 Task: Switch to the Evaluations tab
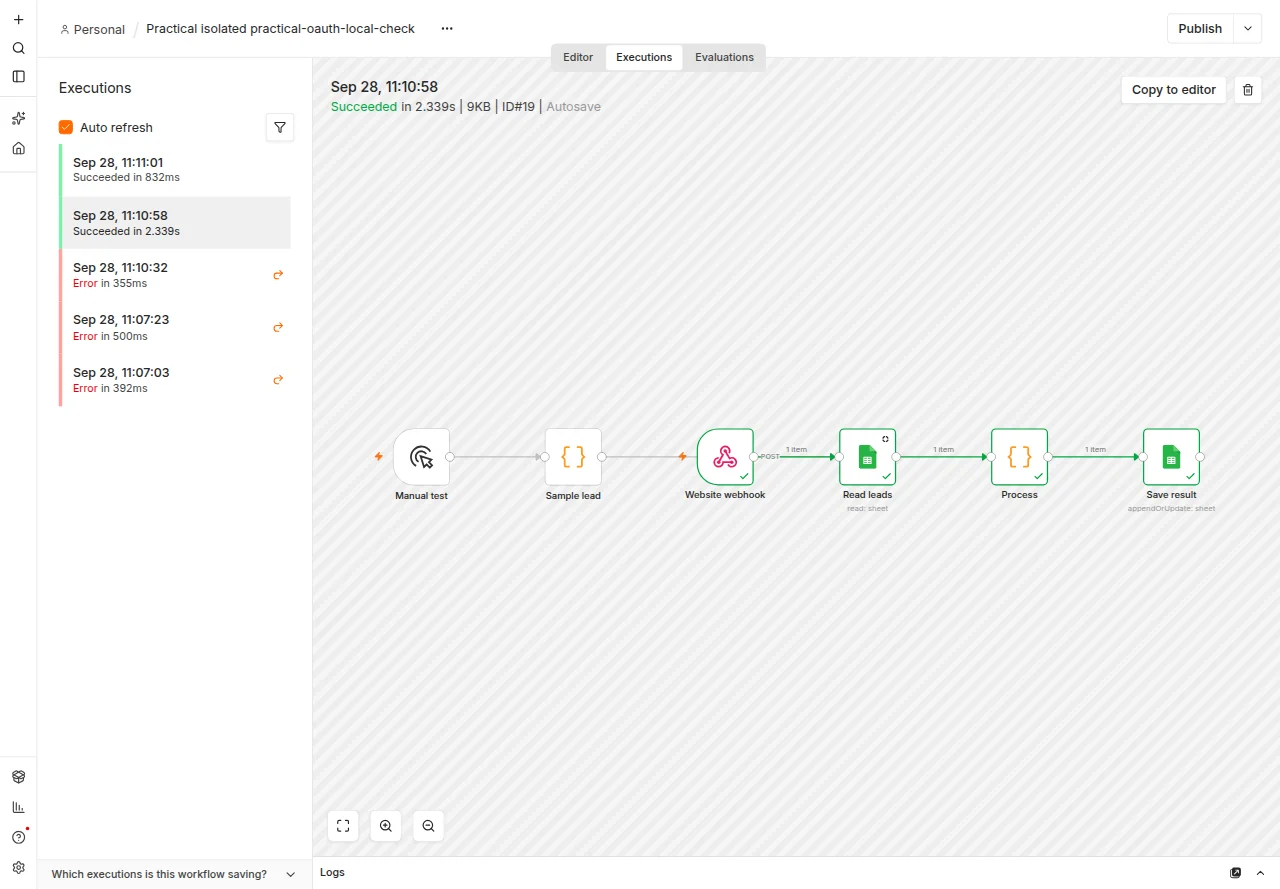point(725,57)
